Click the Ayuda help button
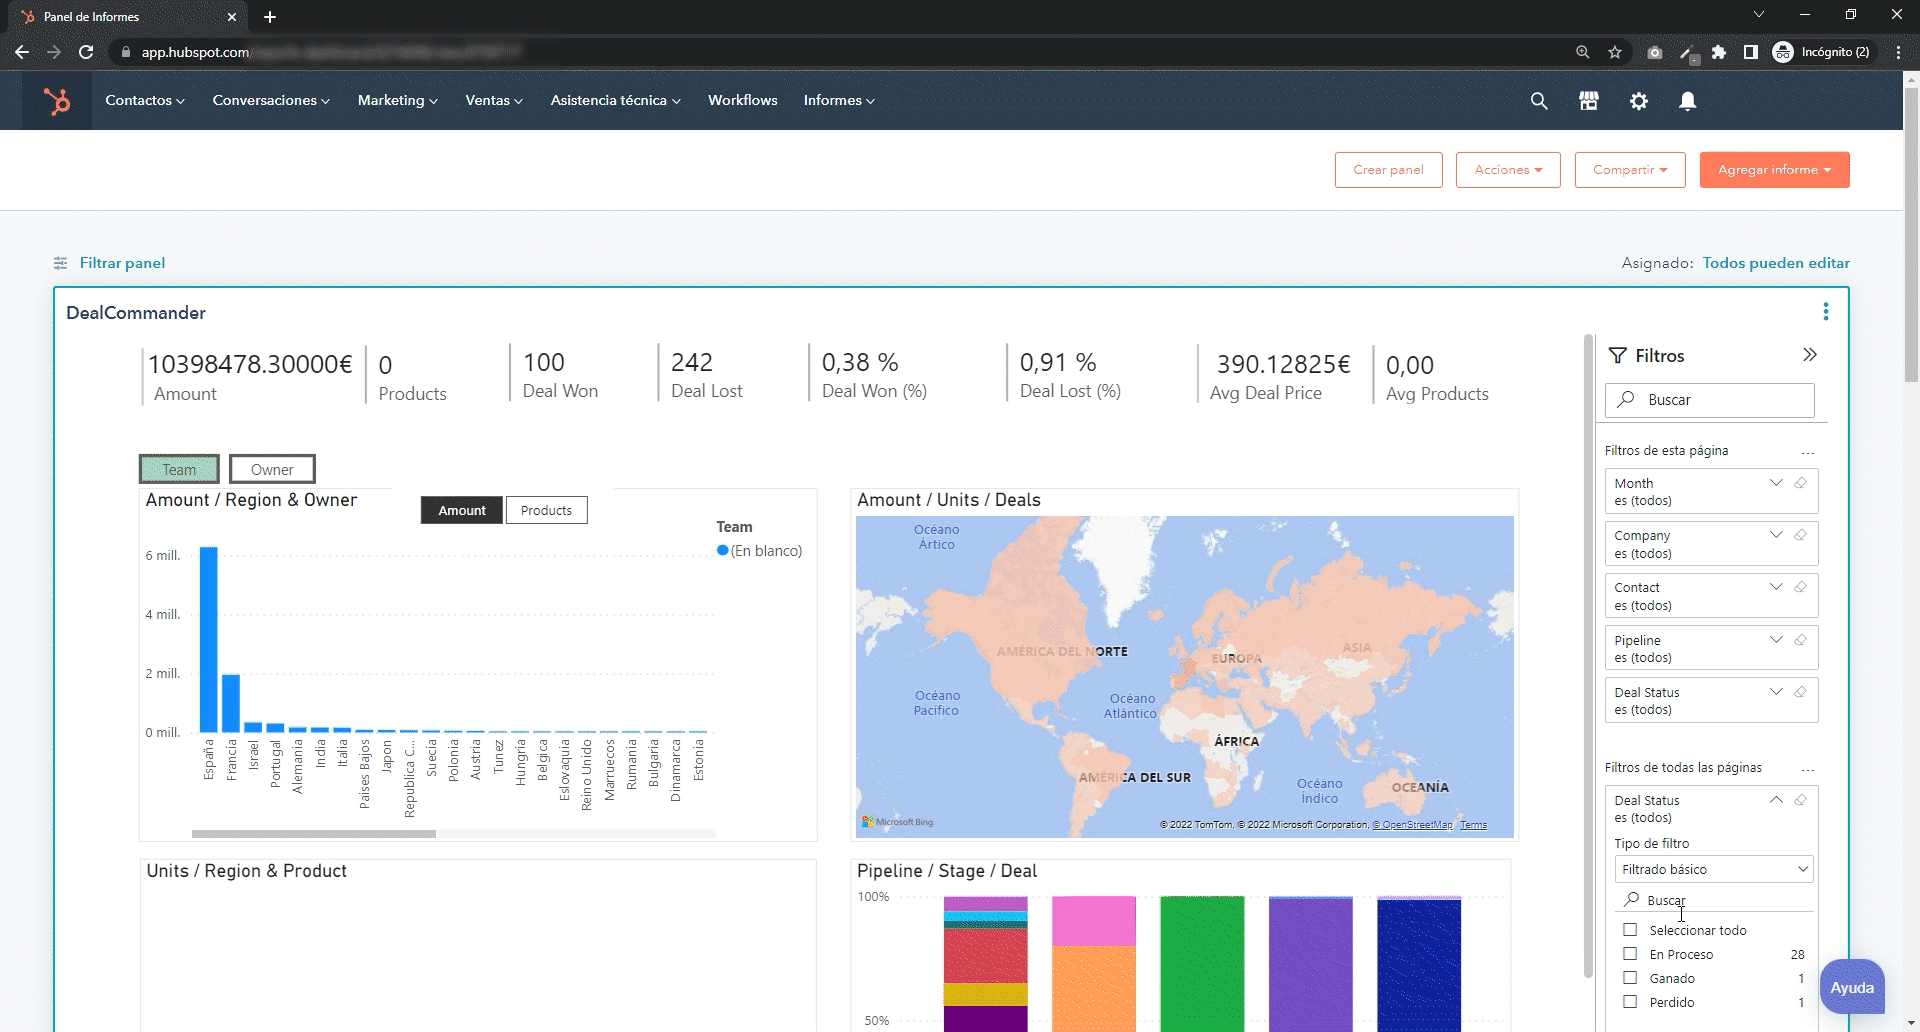 pyautogui.click(x=1852, y=987)
